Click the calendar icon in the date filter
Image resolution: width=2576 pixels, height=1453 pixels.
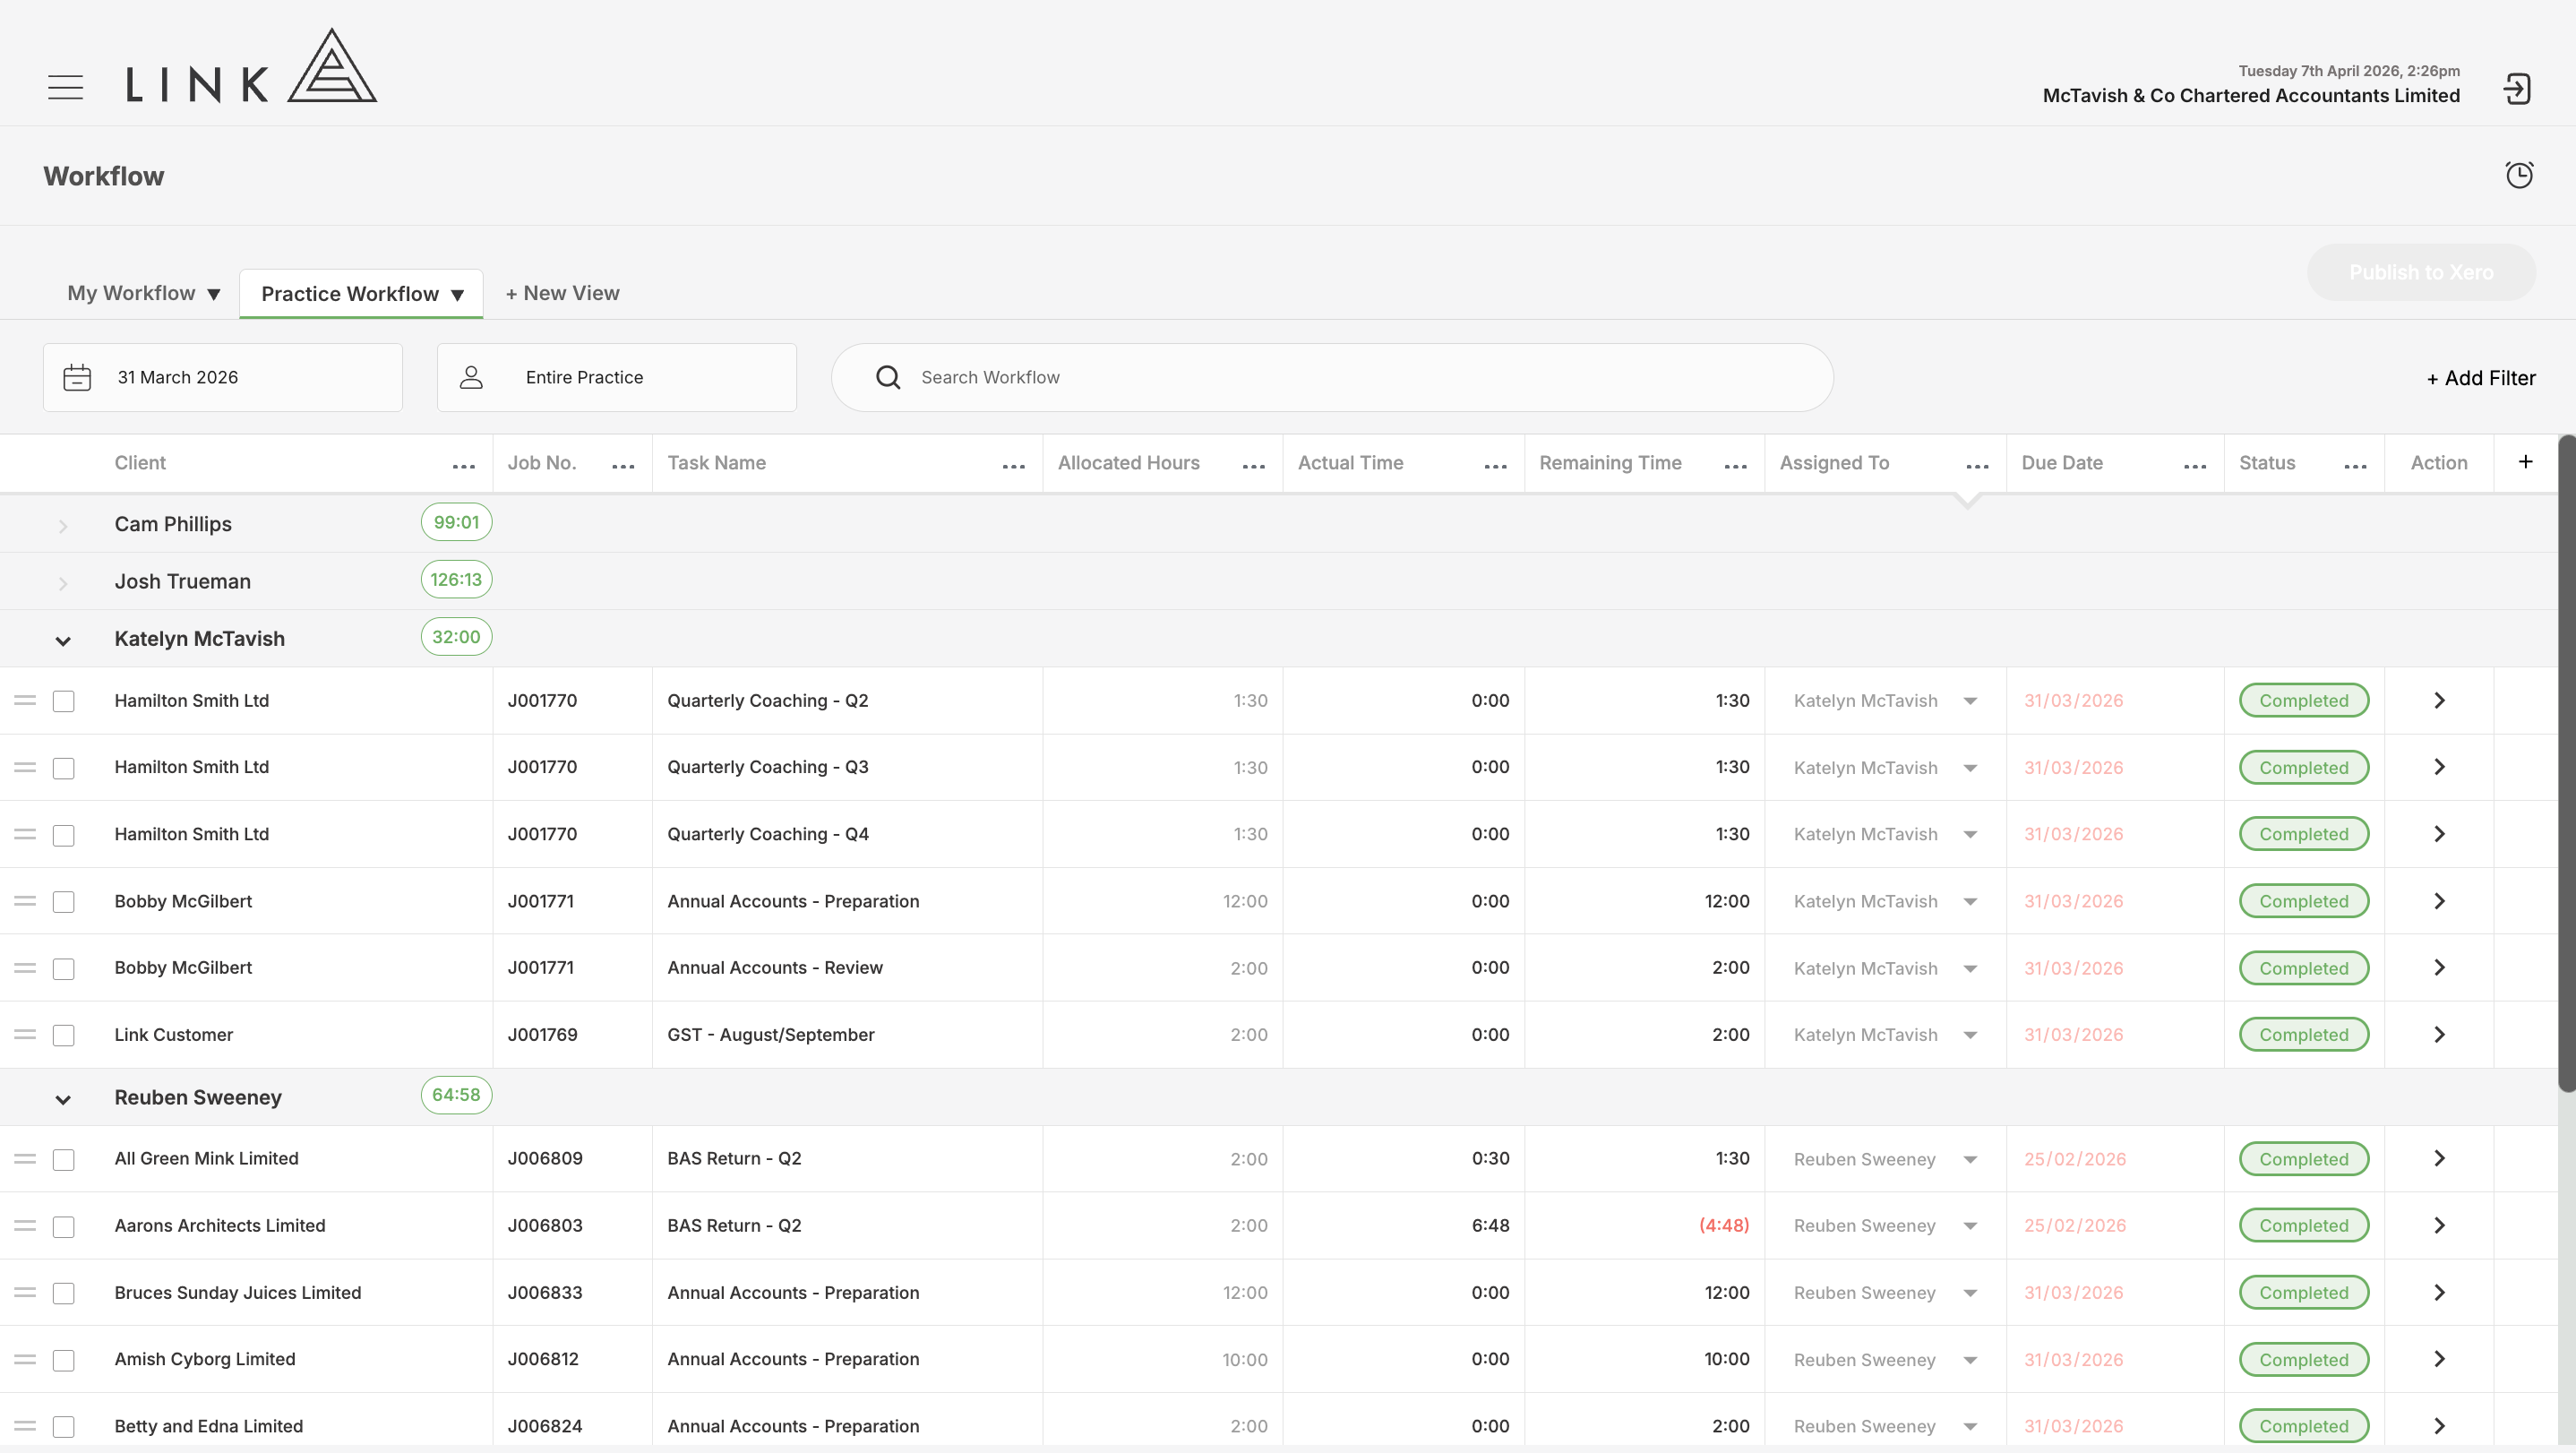point(77,377)
